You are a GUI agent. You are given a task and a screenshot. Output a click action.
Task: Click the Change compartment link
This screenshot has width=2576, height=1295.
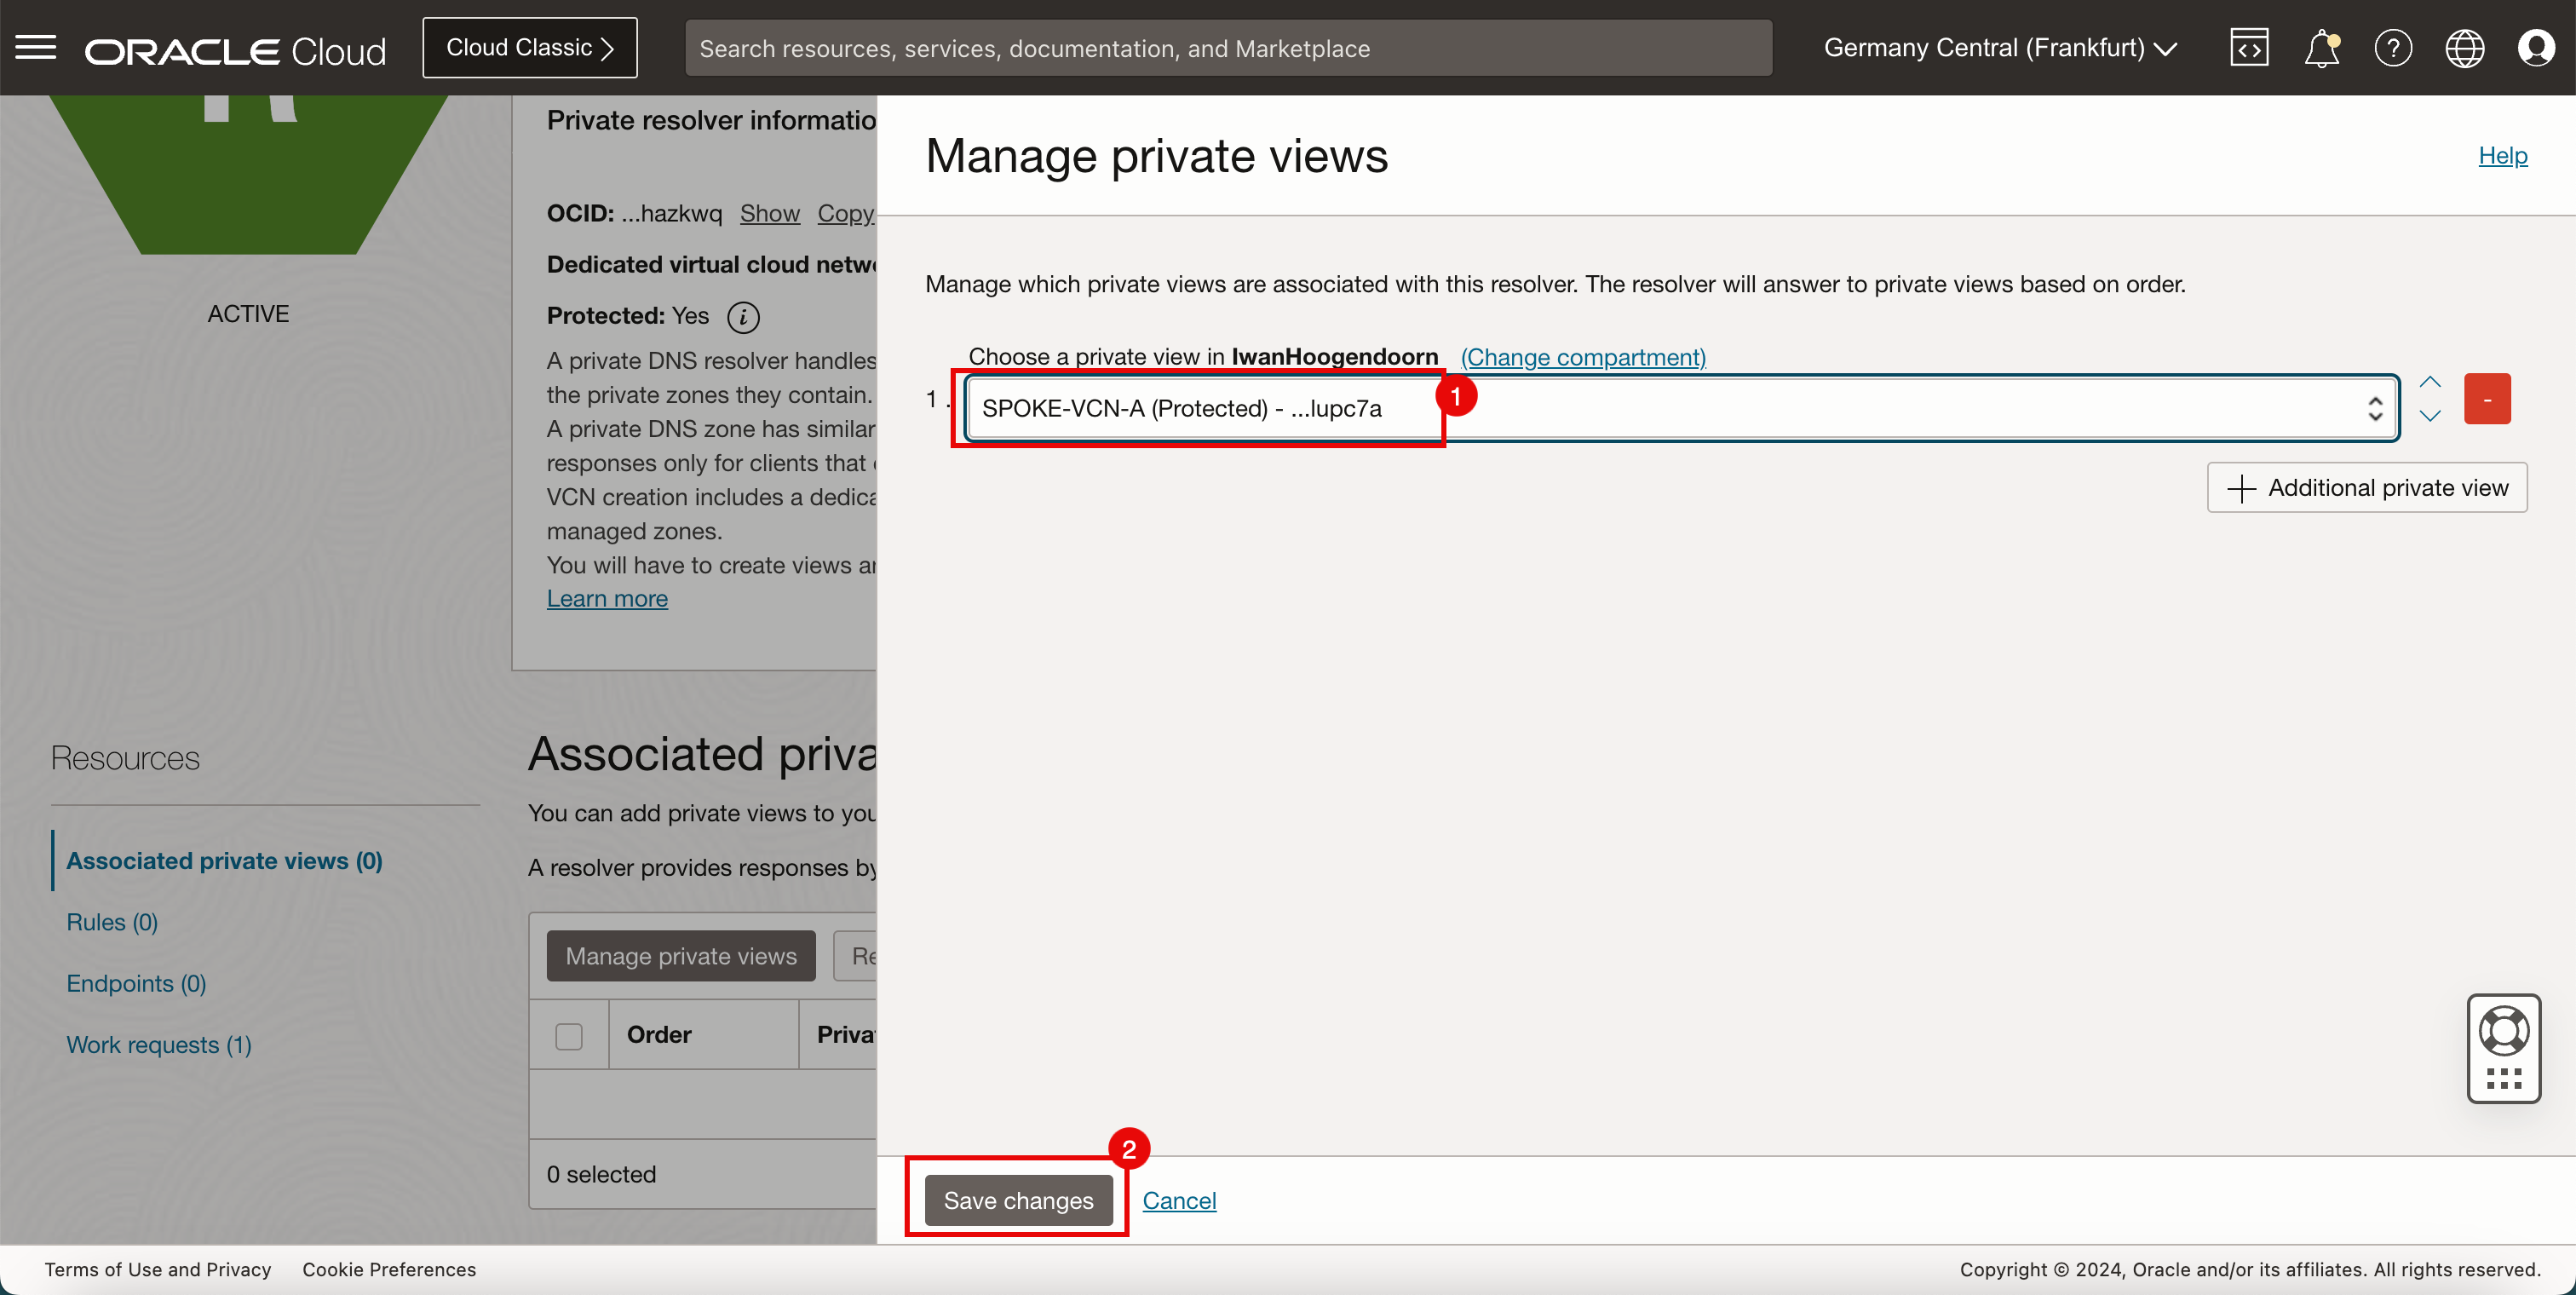coord(1583,357)
